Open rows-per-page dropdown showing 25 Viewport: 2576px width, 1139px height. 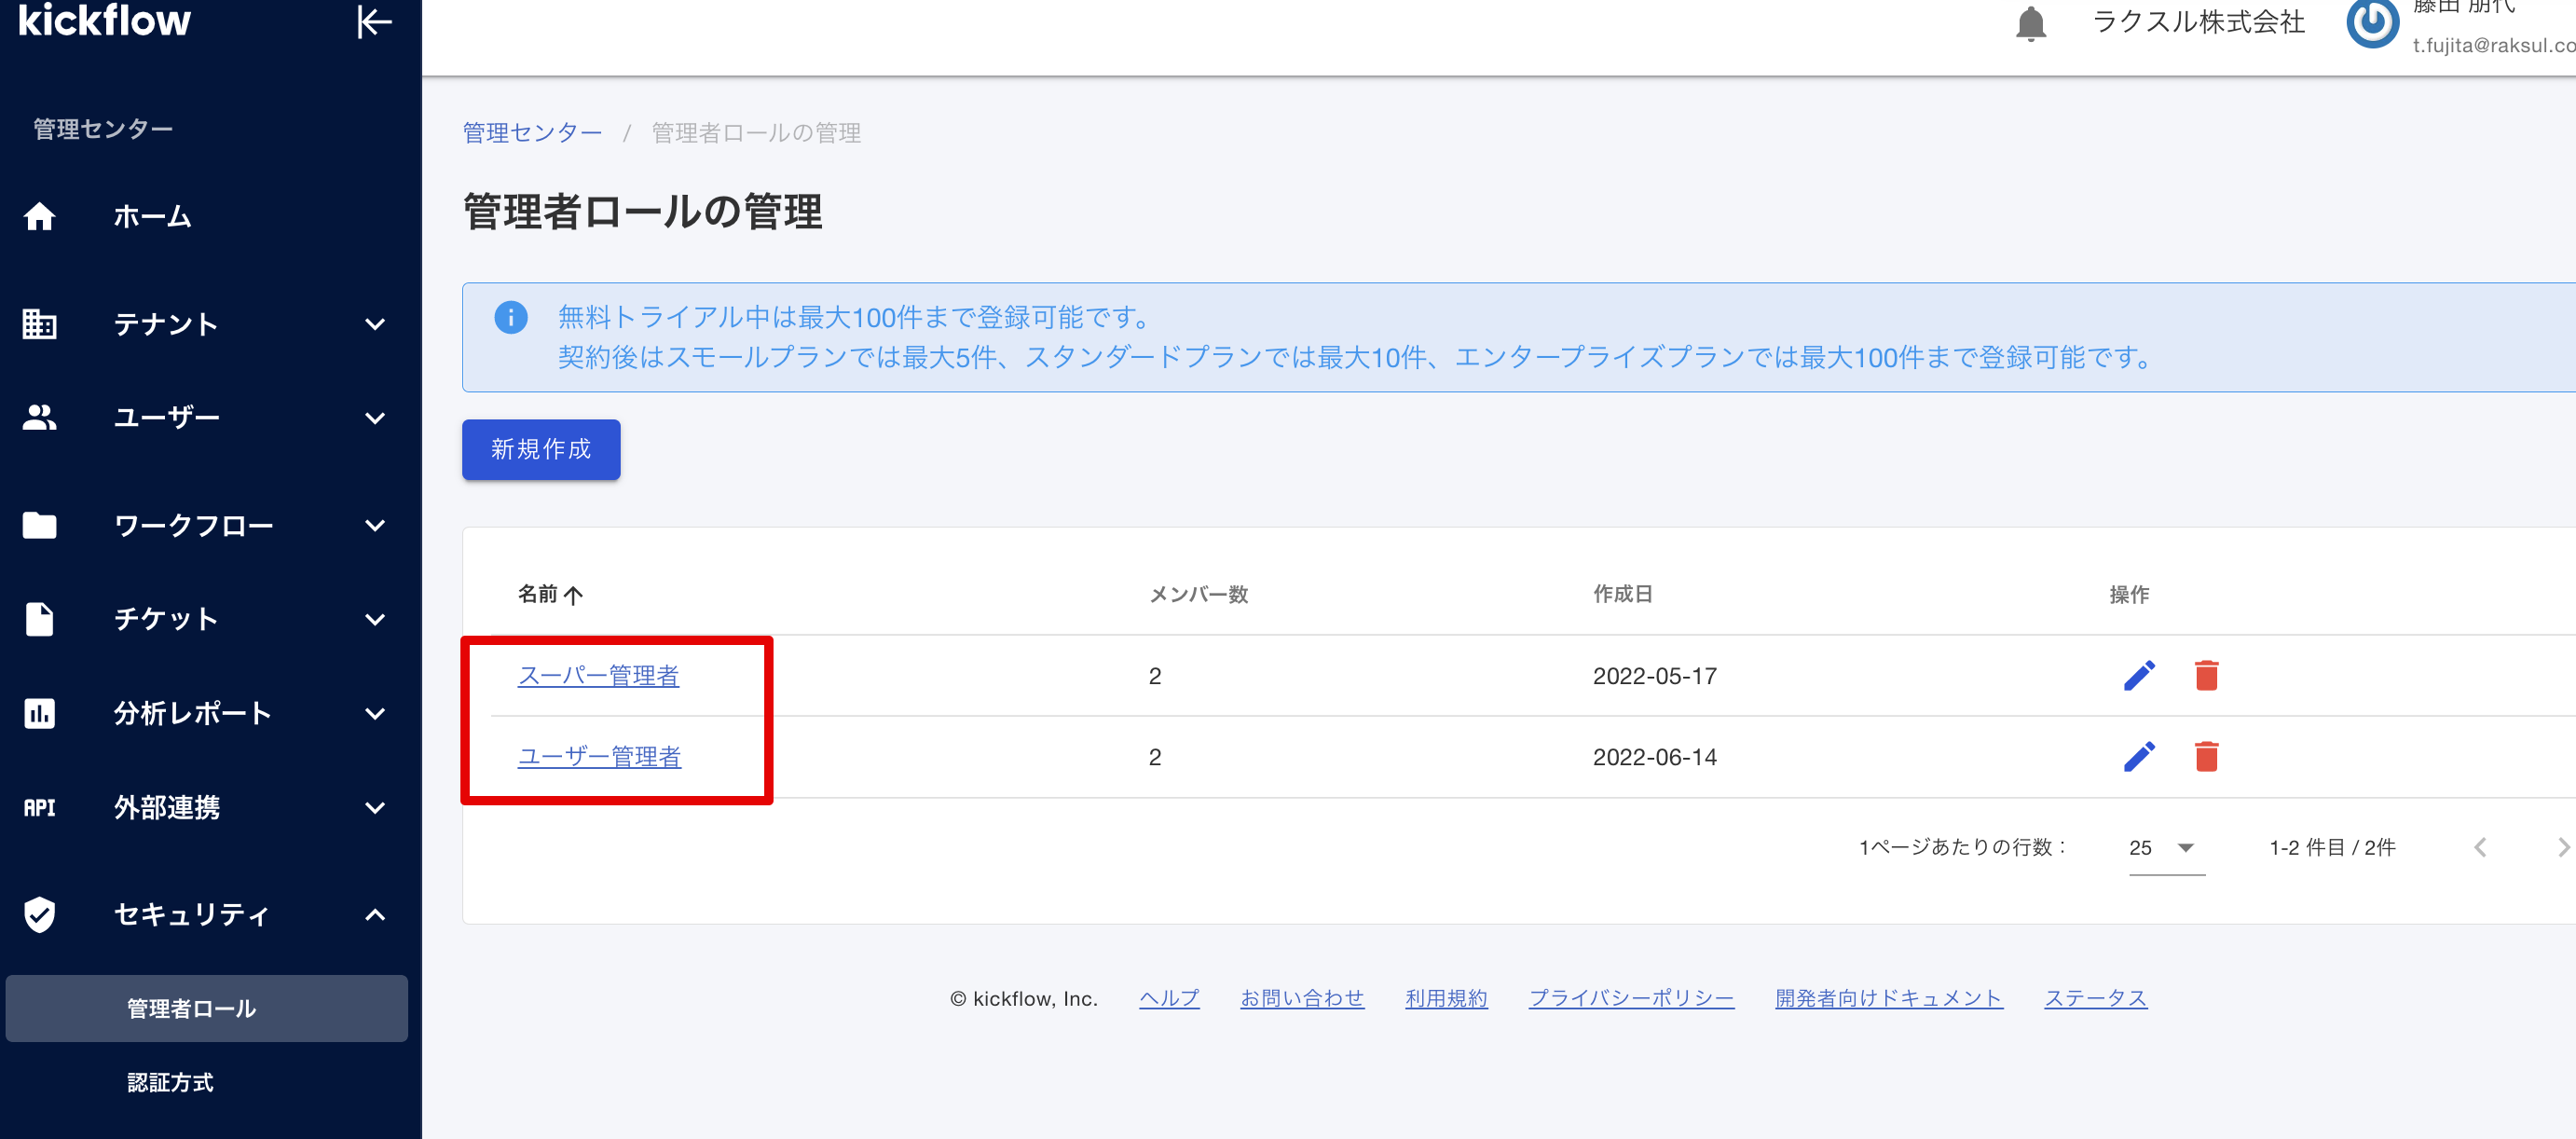(x=2166, y=848)
